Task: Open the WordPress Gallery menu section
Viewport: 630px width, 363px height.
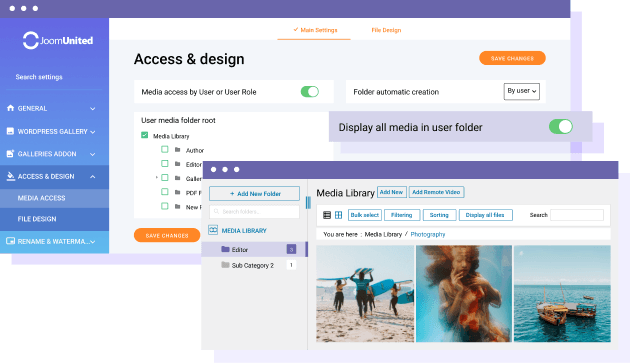Action: click(54, 131)
